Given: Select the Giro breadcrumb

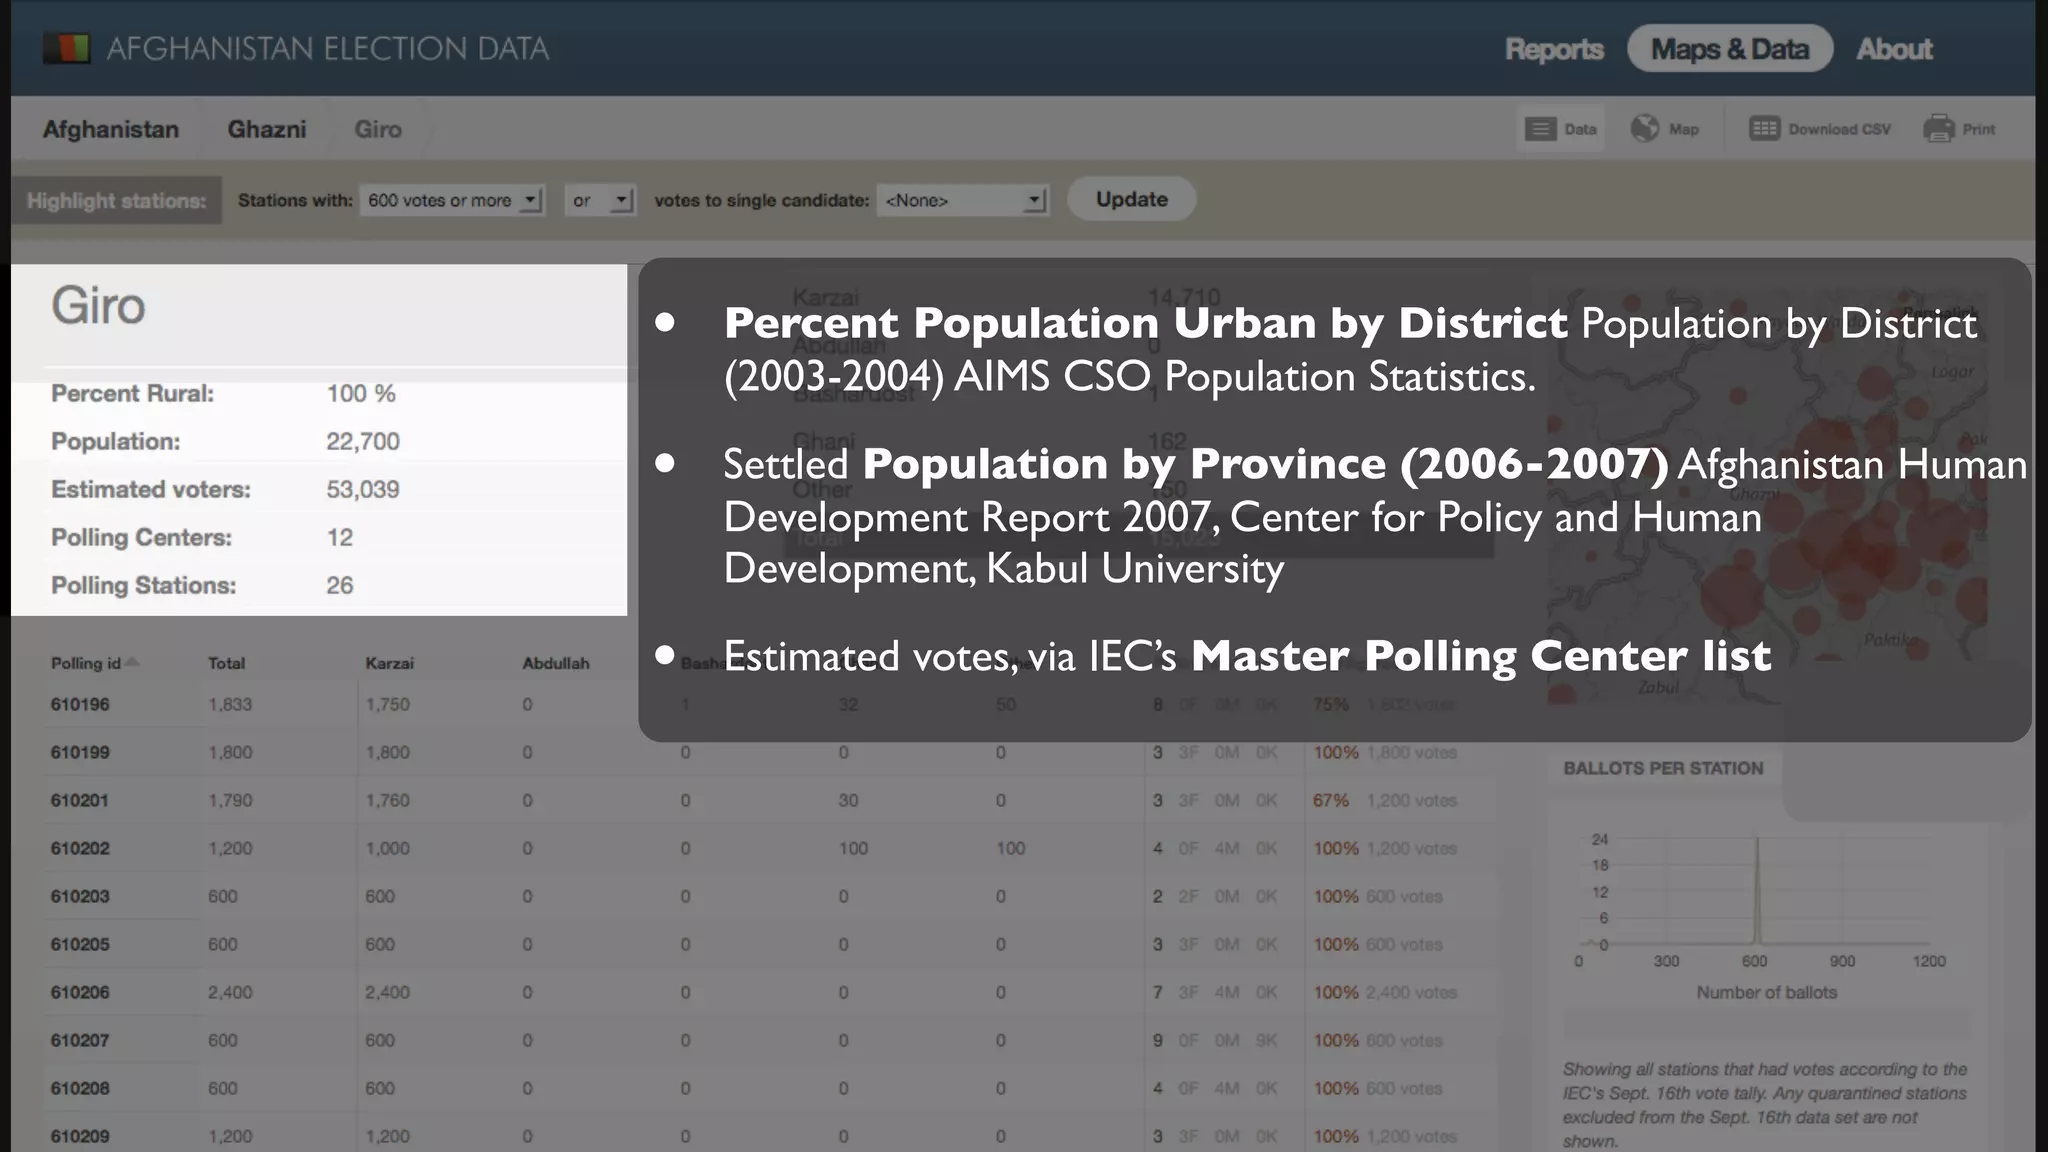Looking at the screenshot, I should tap(378, 129).
